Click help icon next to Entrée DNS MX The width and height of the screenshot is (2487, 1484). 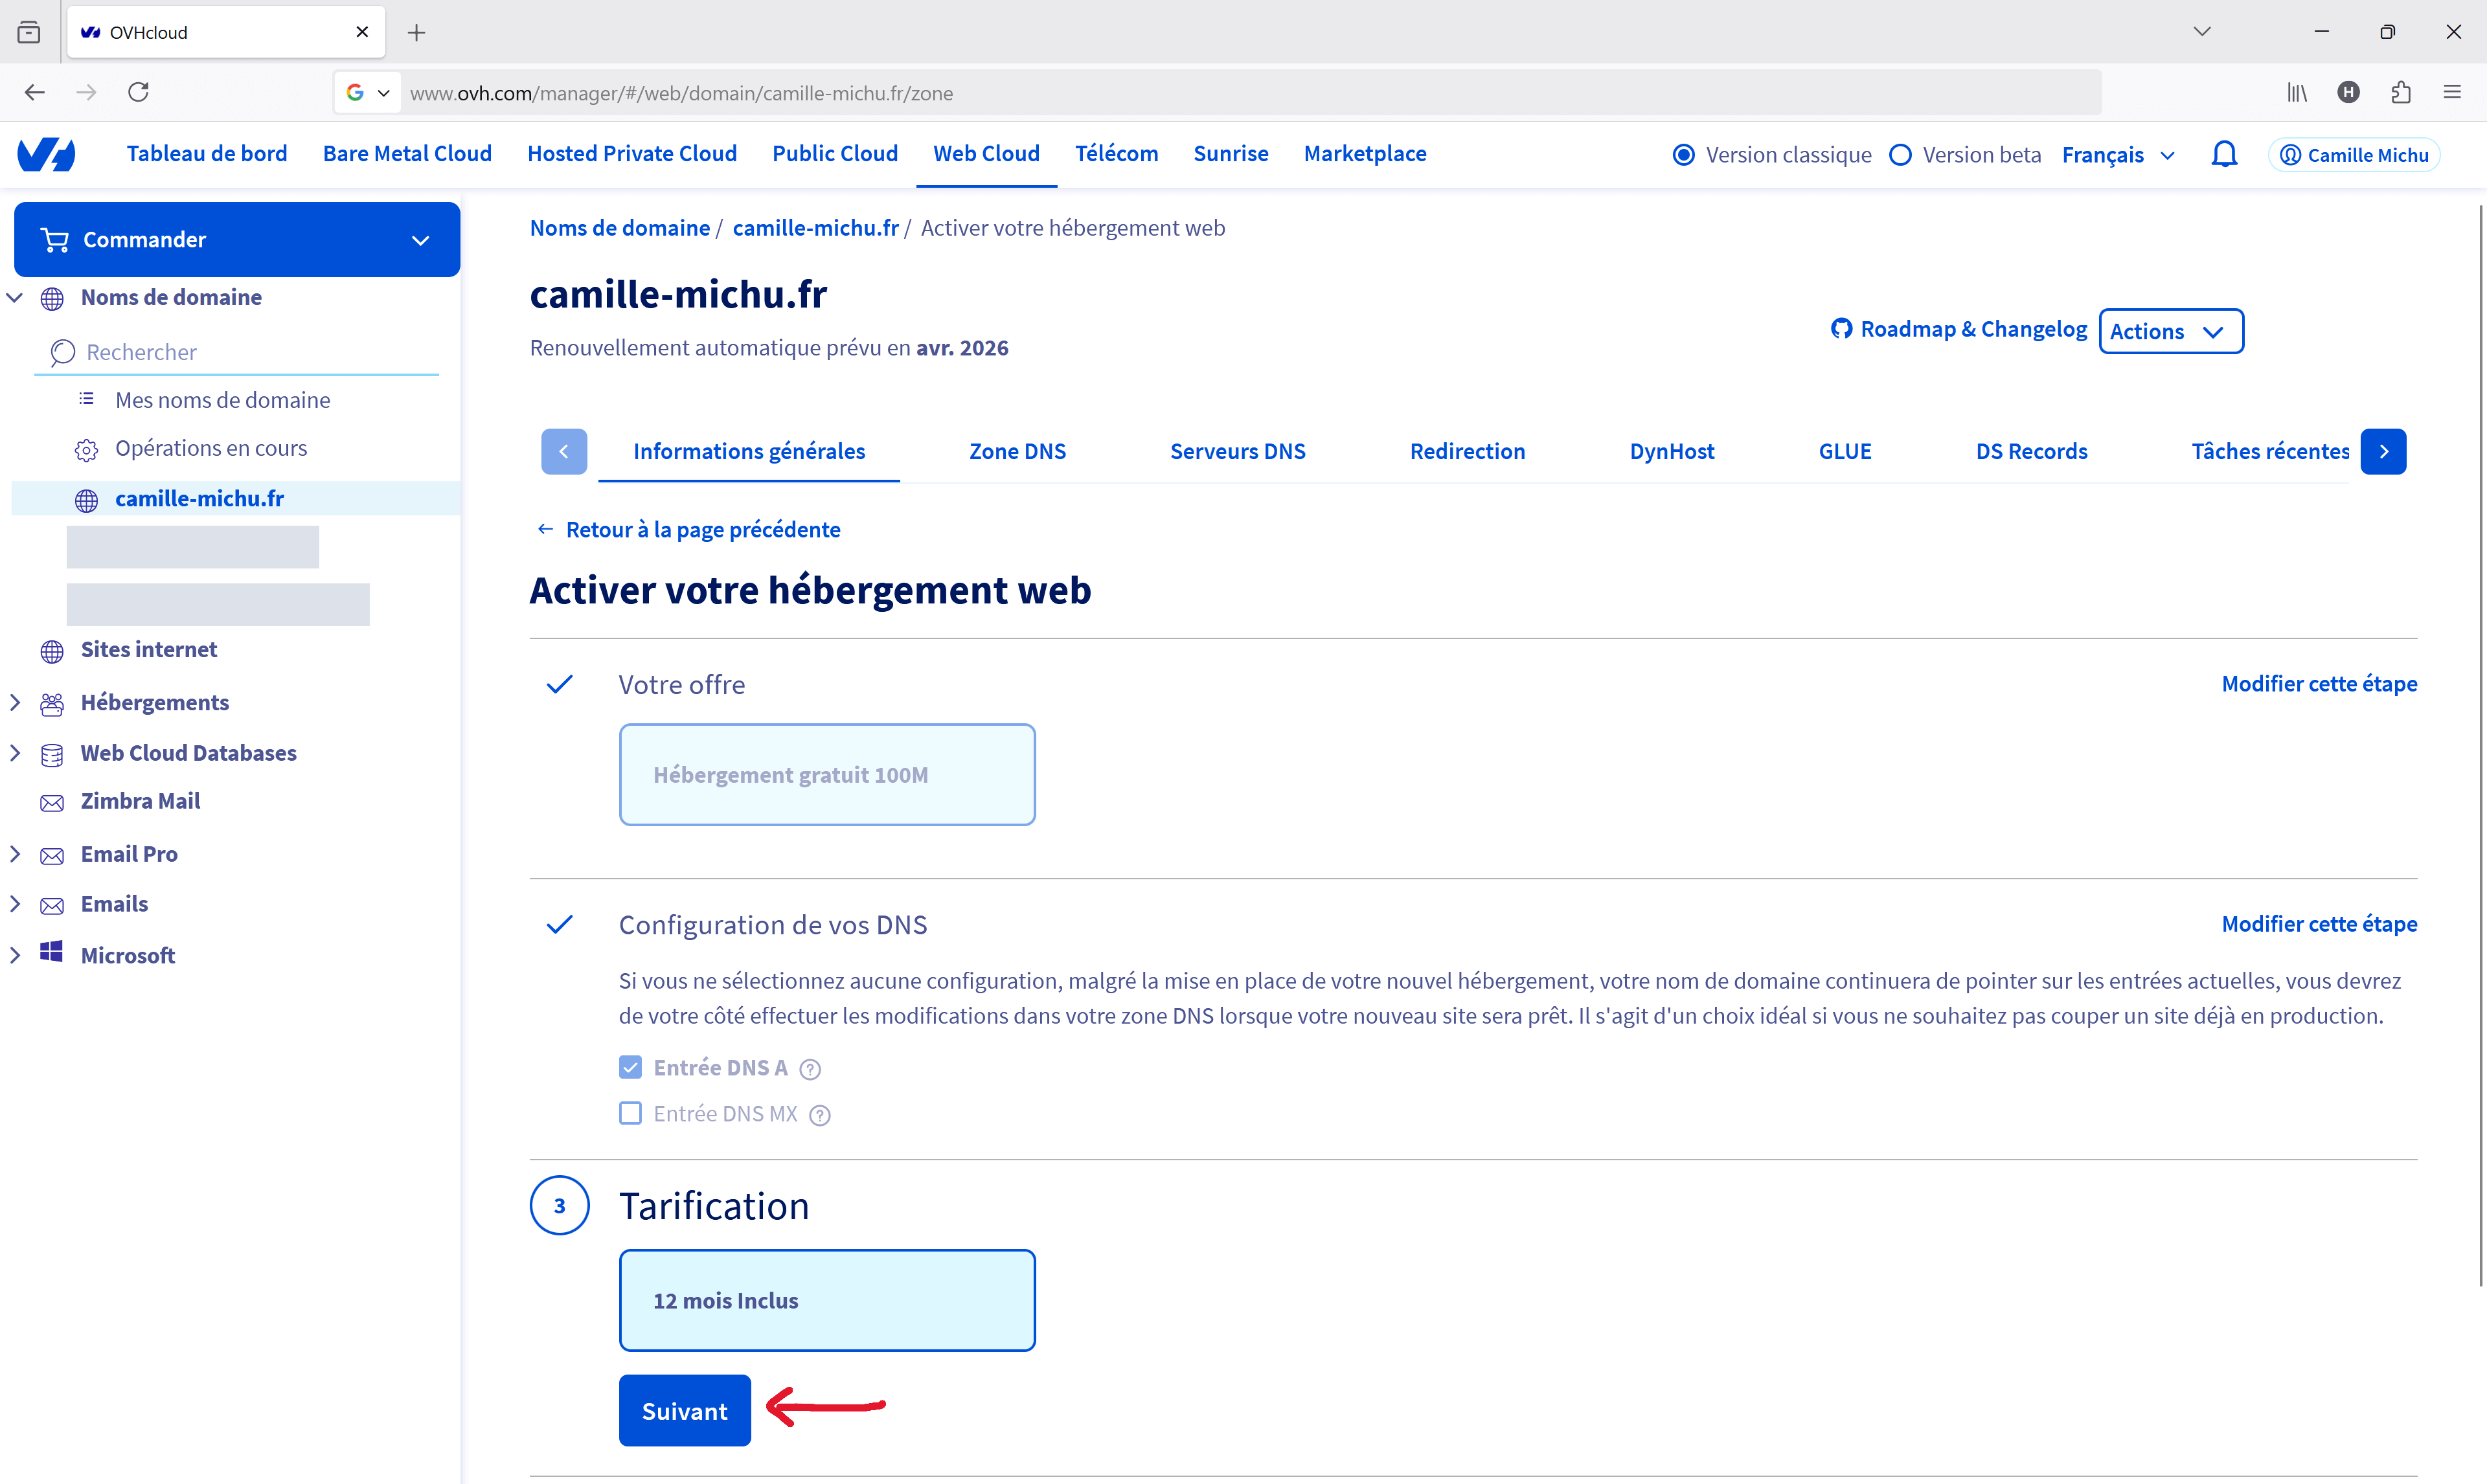pos(819,1115)
